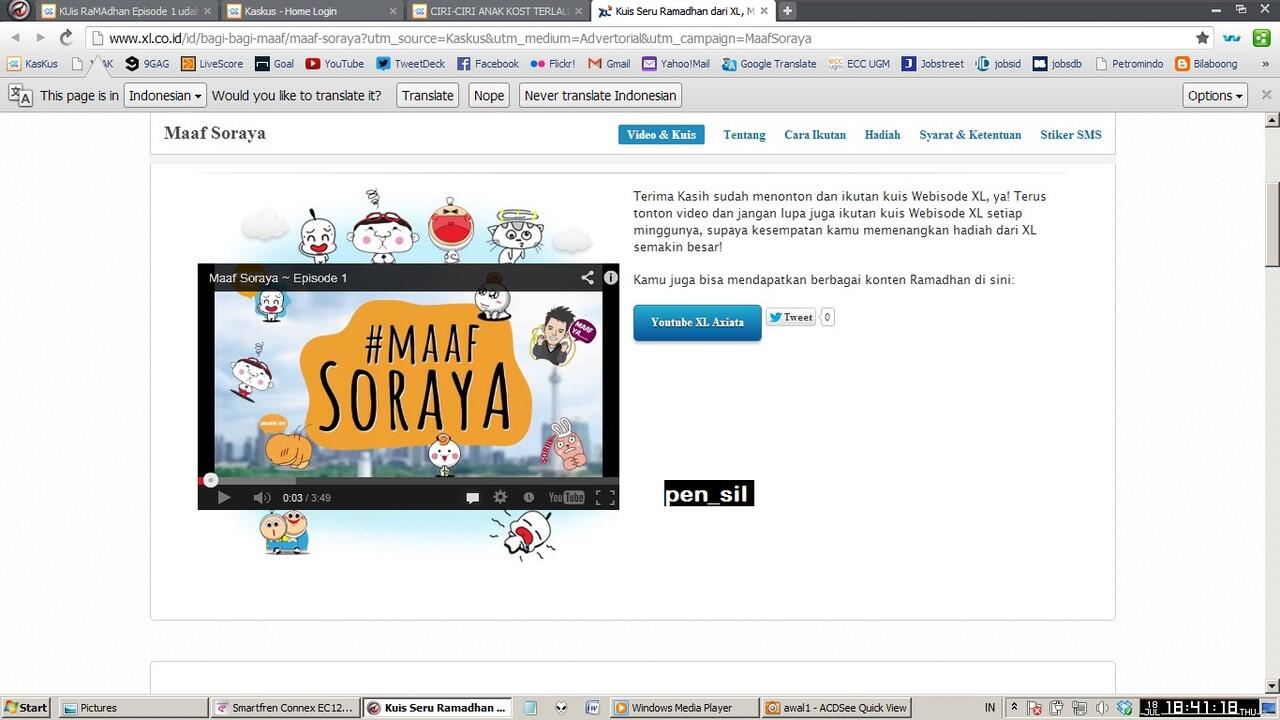Open a new browser tab
The width and height of the screenshot is (1280, 720).
(x=788, y=11)
